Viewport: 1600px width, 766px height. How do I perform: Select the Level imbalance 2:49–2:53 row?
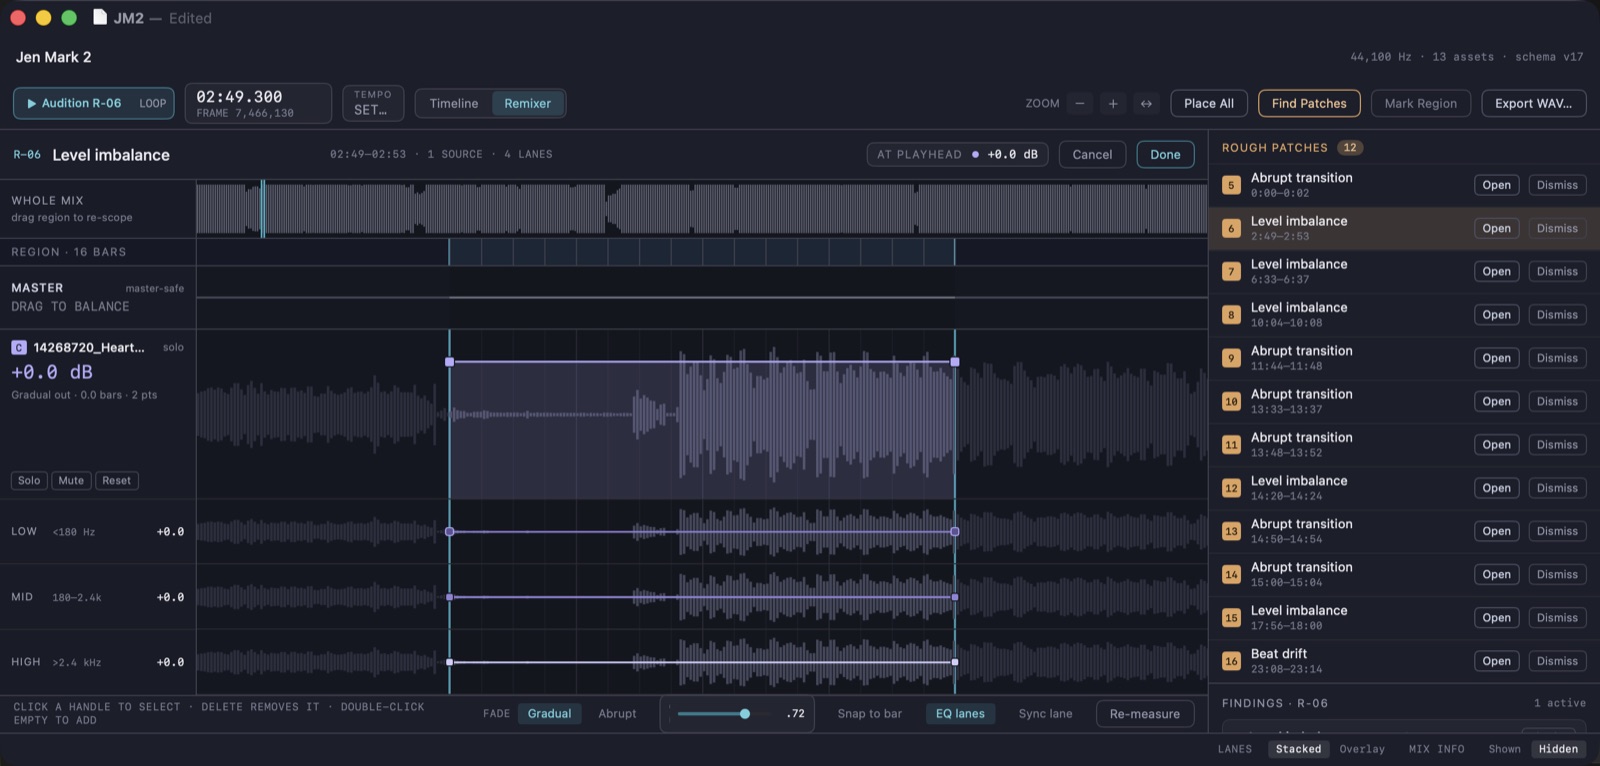1404,228
